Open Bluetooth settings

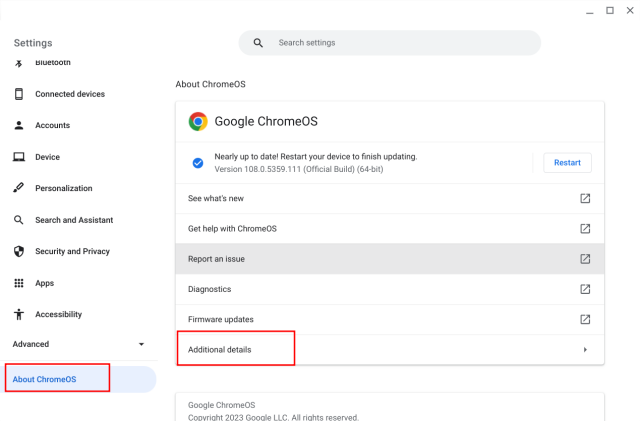[x=53, y=63]
